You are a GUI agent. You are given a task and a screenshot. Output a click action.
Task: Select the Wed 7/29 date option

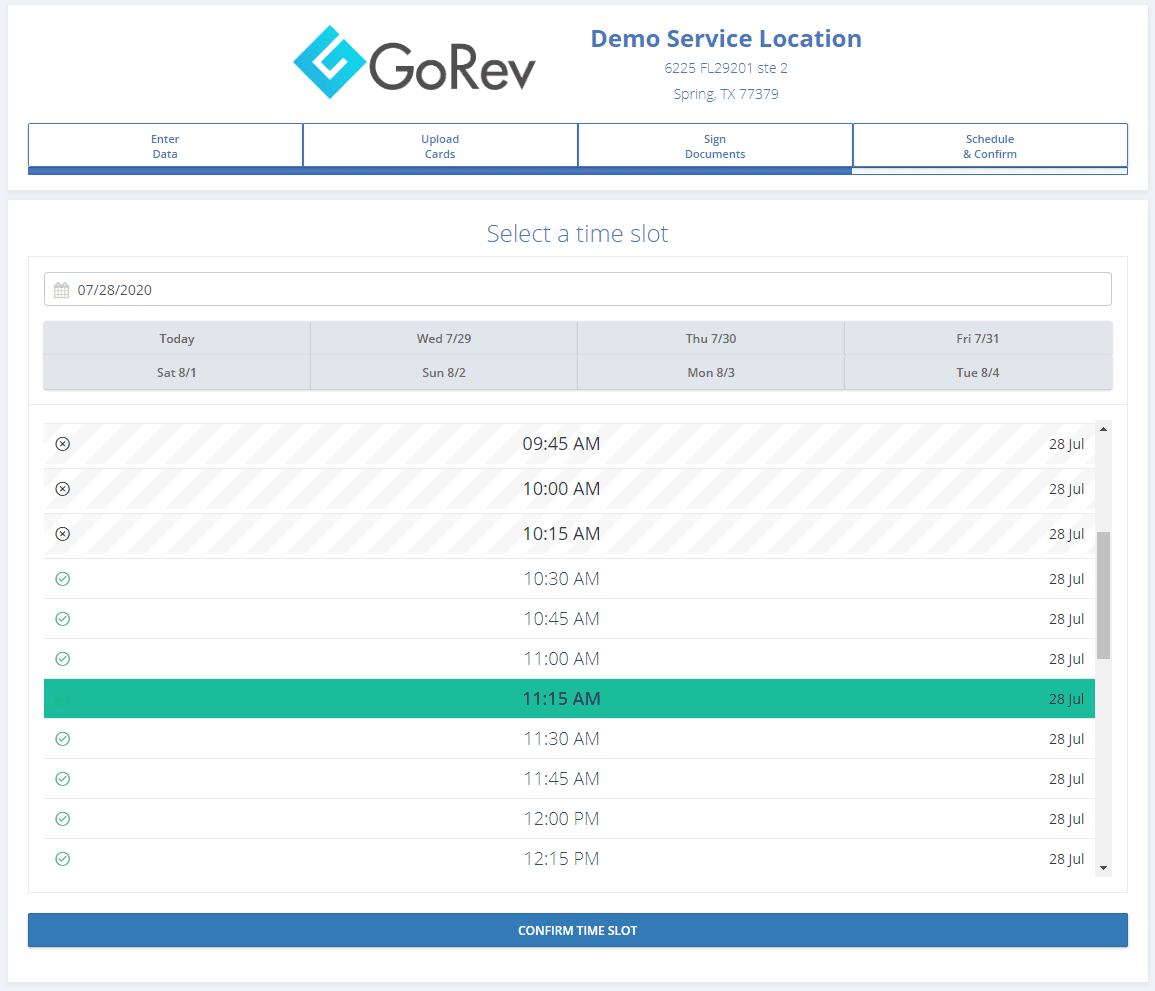click(443, 338)
